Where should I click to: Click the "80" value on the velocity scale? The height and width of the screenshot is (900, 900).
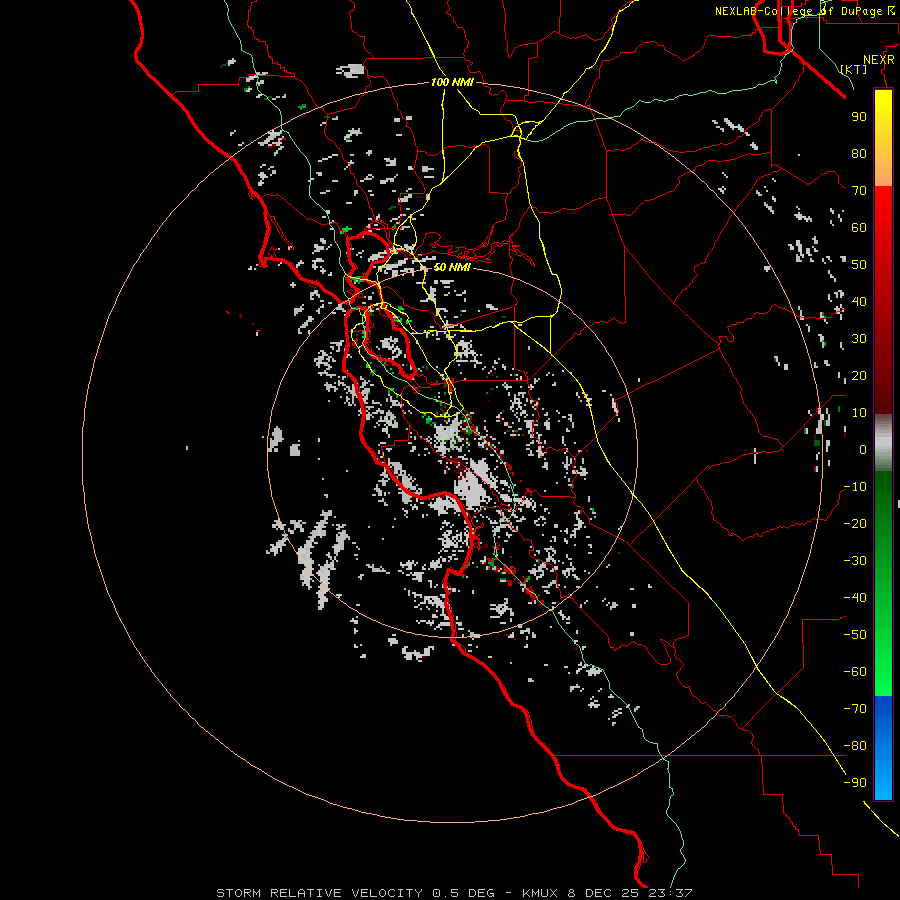(859, 154)
